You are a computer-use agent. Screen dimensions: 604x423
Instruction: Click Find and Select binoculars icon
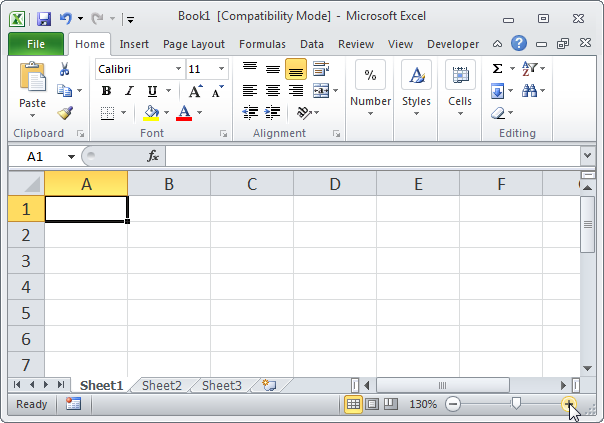tap(529, 91)
